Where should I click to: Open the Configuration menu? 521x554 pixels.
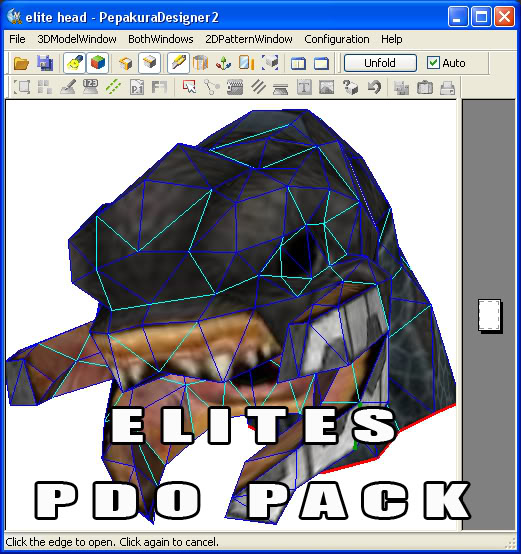click(337, 39)
